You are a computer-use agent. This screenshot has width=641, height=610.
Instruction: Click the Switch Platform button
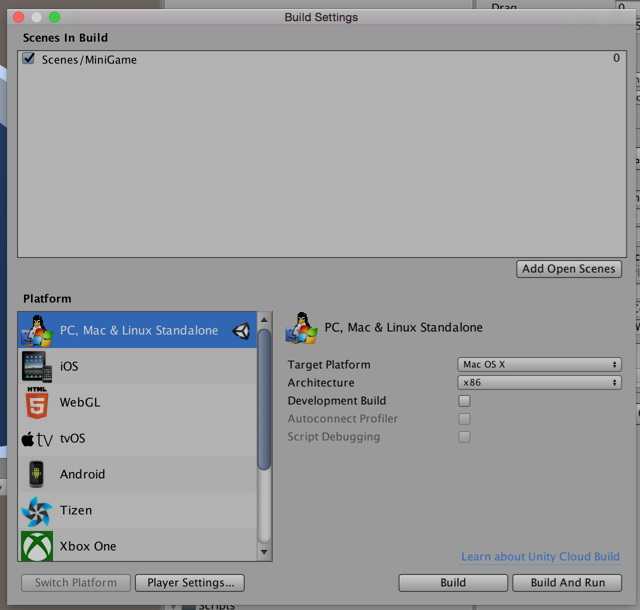76,583
